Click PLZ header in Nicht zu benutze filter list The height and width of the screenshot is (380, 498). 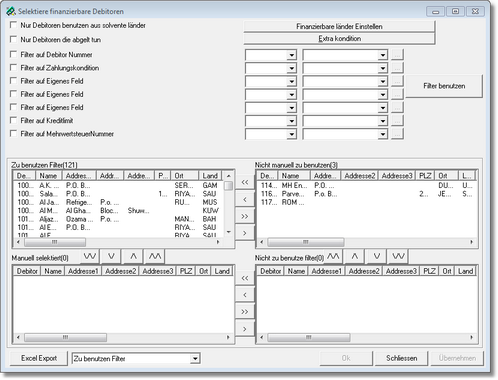pos(429,271)
